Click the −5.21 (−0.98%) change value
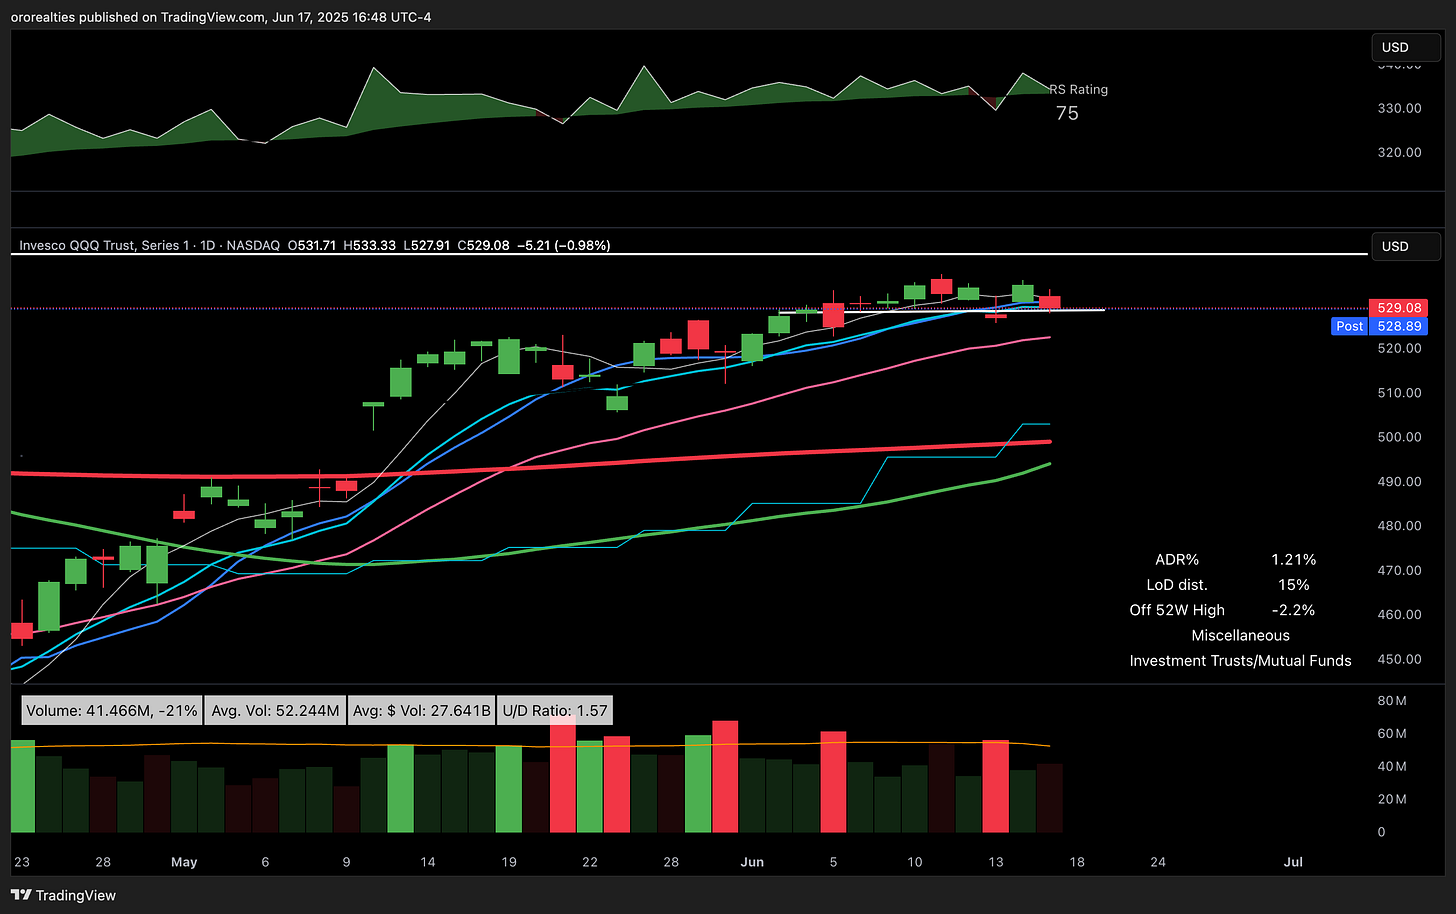1456x914 pixels. (563, 245)
